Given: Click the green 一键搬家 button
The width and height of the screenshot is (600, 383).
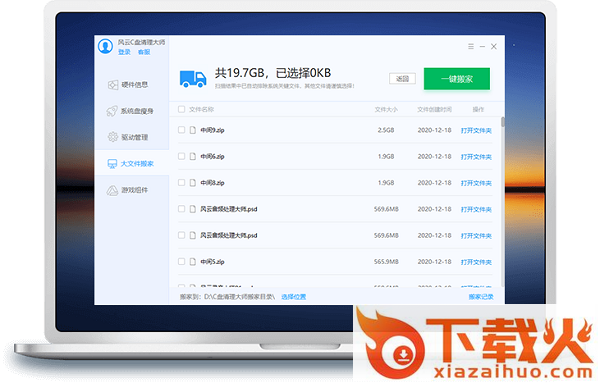Looking at the screenshot, I should (457, 79).
